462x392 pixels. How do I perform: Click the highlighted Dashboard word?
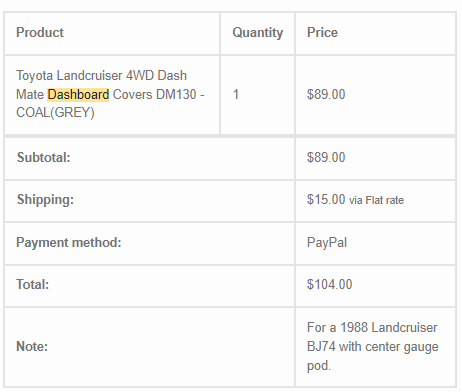tap(78, 95)
